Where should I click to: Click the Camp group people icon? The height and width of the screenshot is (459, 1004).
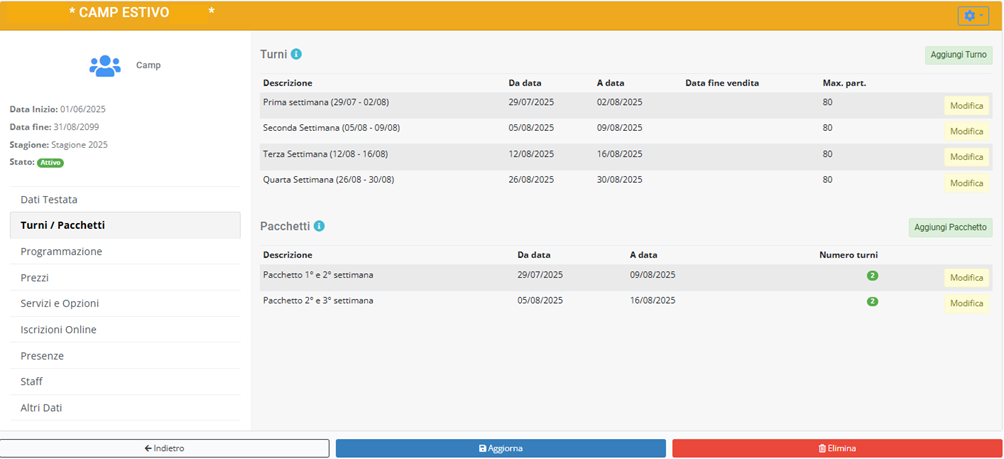tap(104, 65)
